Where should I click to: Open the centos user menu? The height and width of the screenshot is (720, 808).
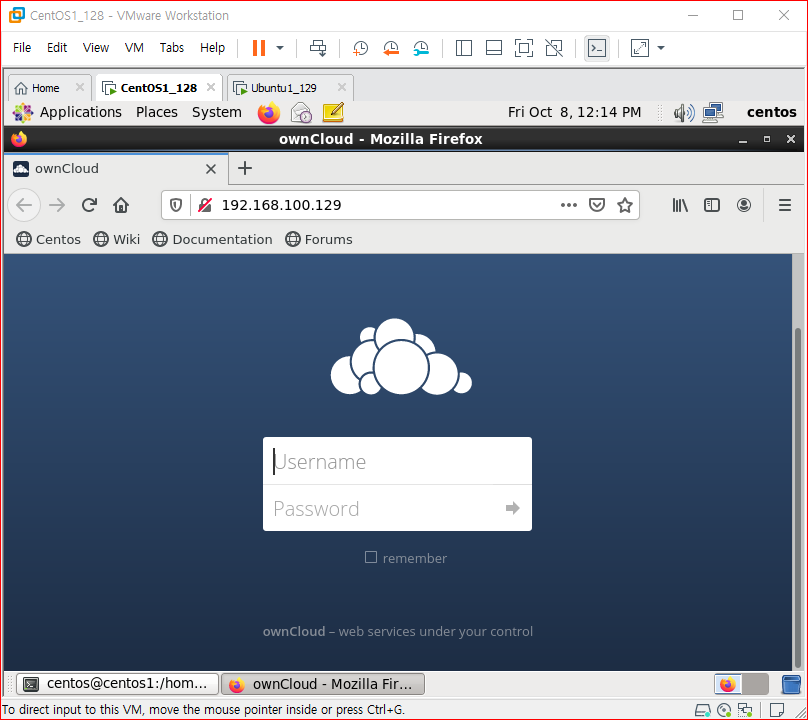771,112
